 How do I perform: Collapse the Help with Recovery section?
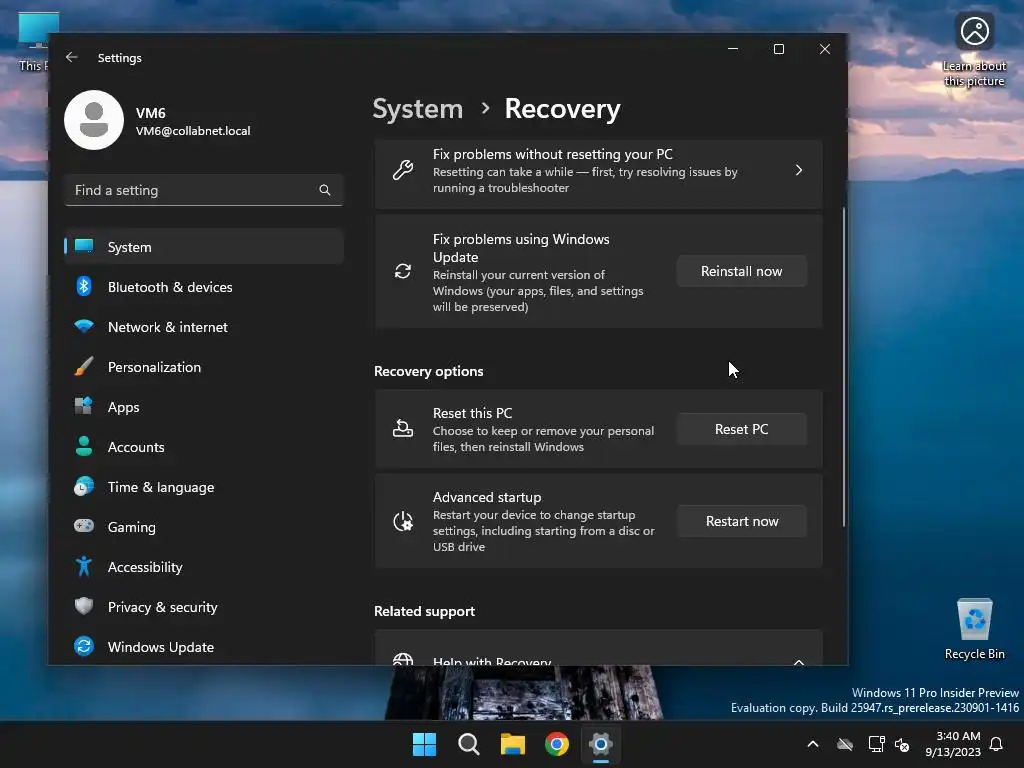(799, 662)
